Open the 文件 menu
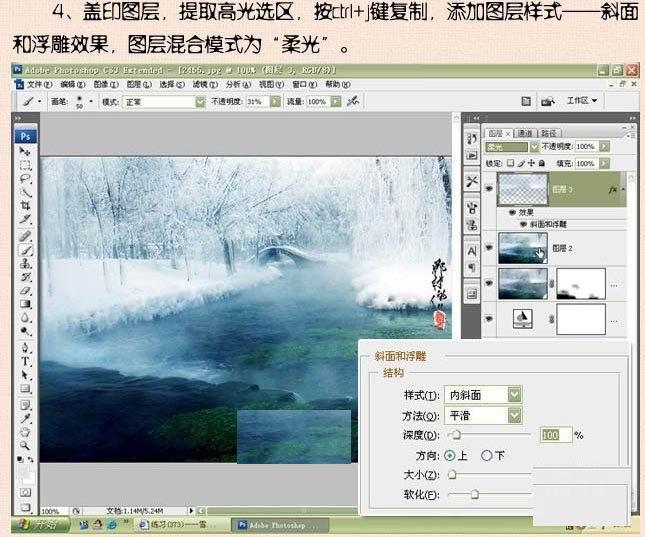Screen dimensions: 645x537 coord(39,84)
